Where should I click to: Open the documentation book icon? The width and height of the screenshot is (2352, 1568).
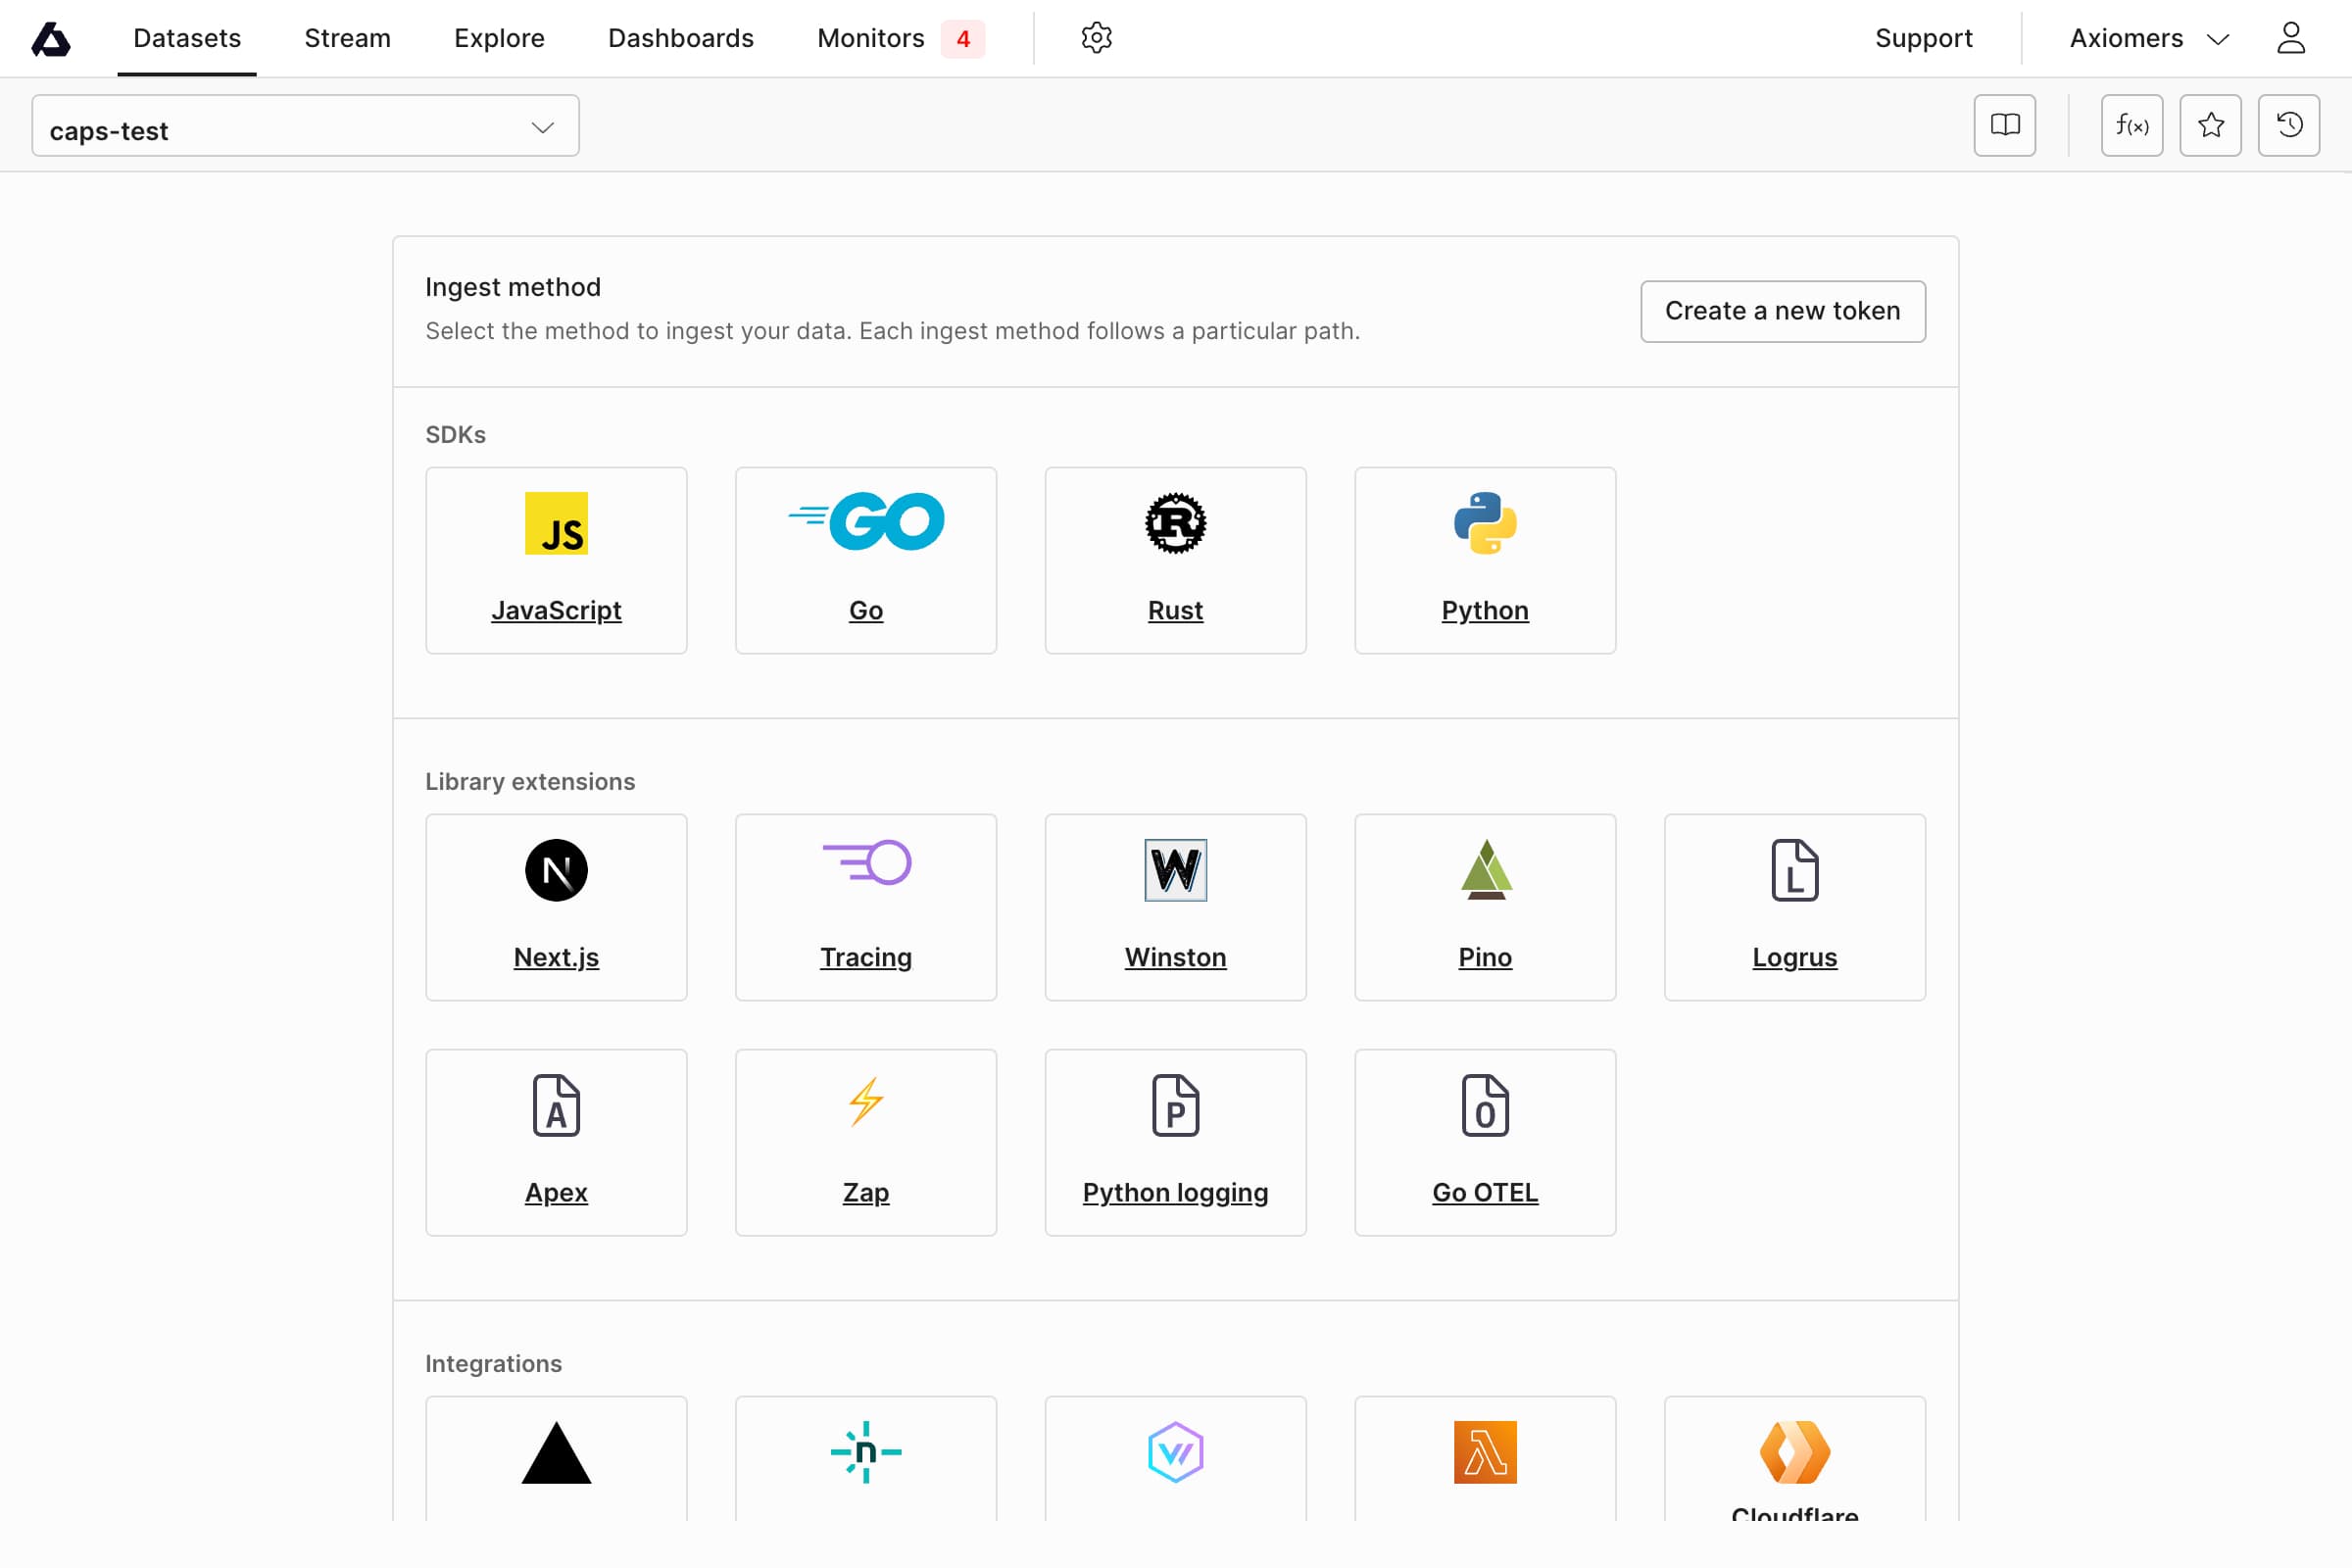tap(2004, 125)
